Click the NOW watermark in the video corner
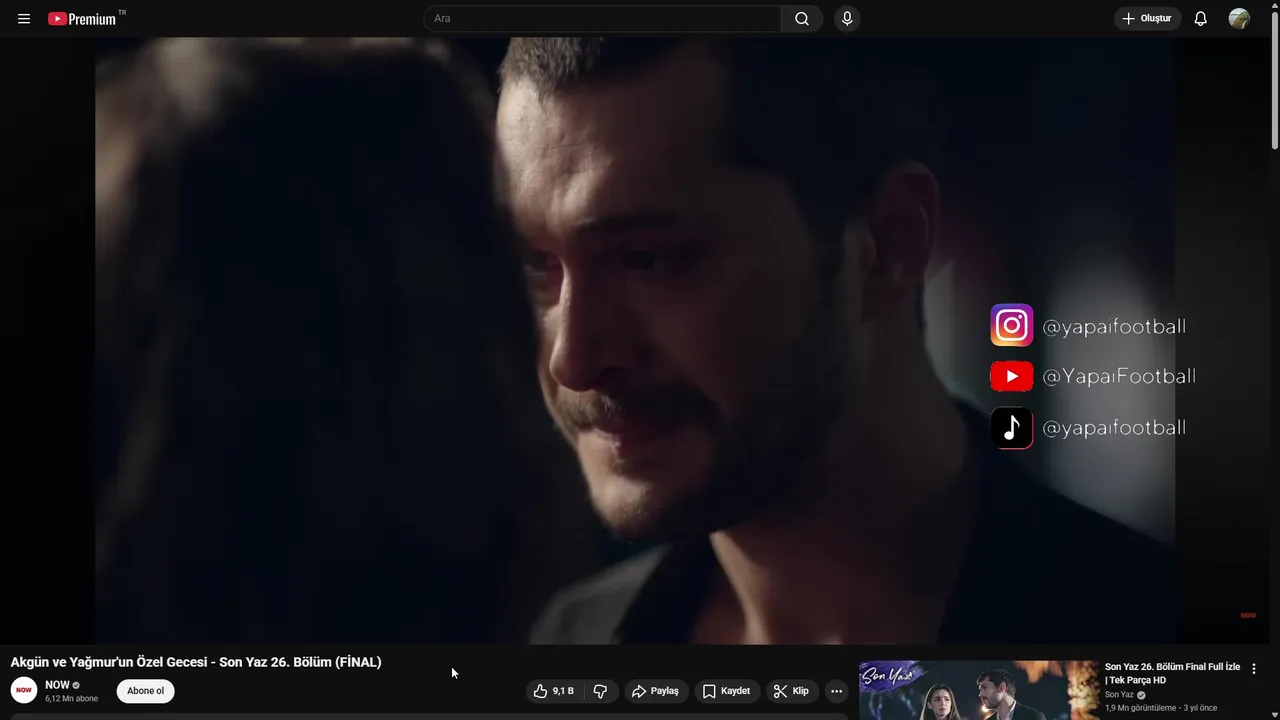1280x720 pixels. [1248, 616]
